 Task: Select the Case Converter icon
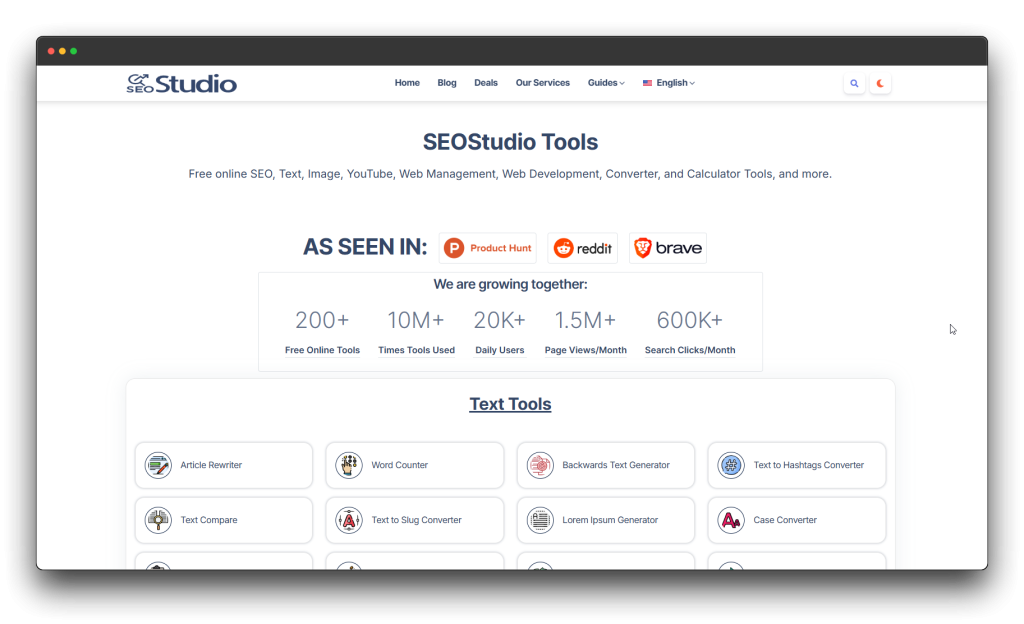(x=731, y=520)
